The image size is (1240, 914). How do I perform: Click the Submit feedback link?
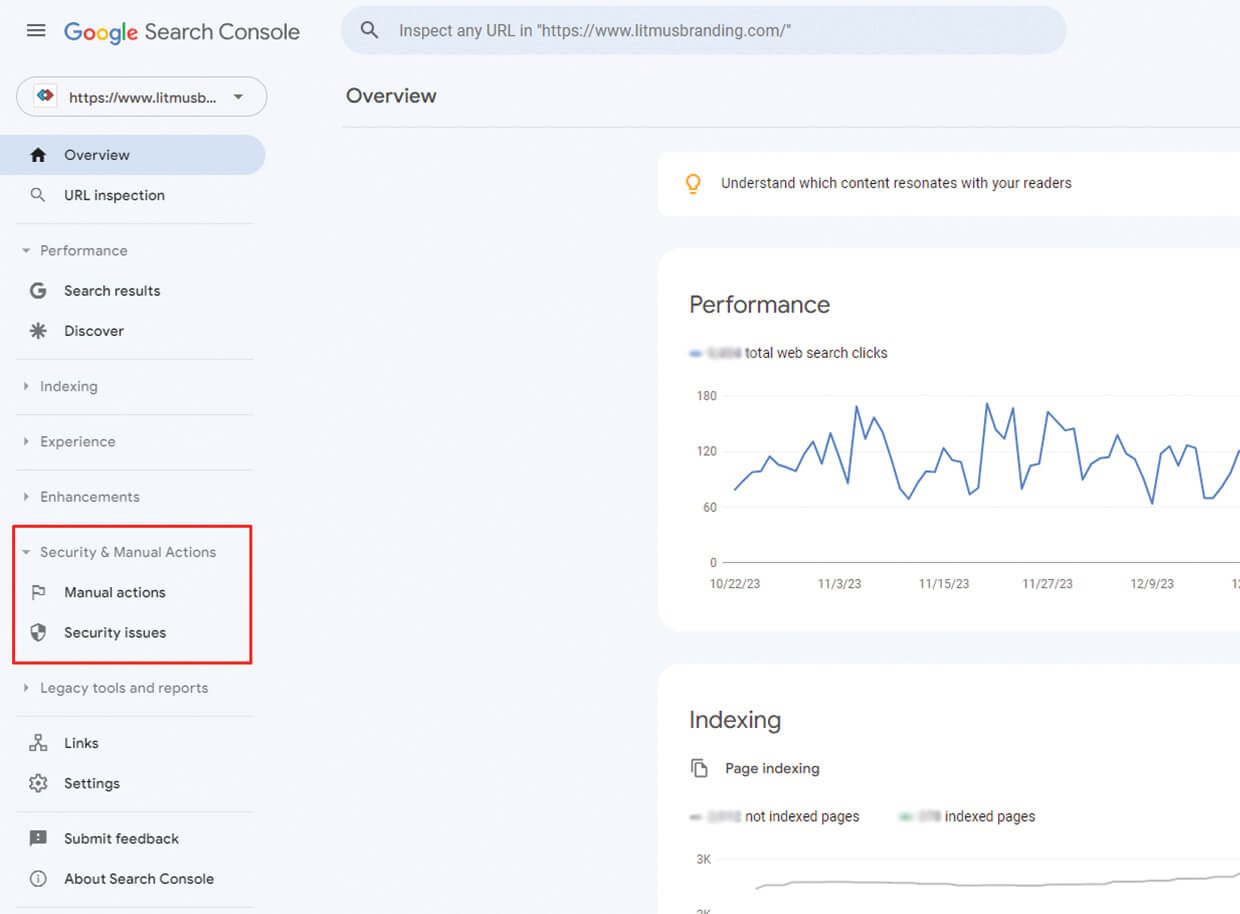(122, 838)
